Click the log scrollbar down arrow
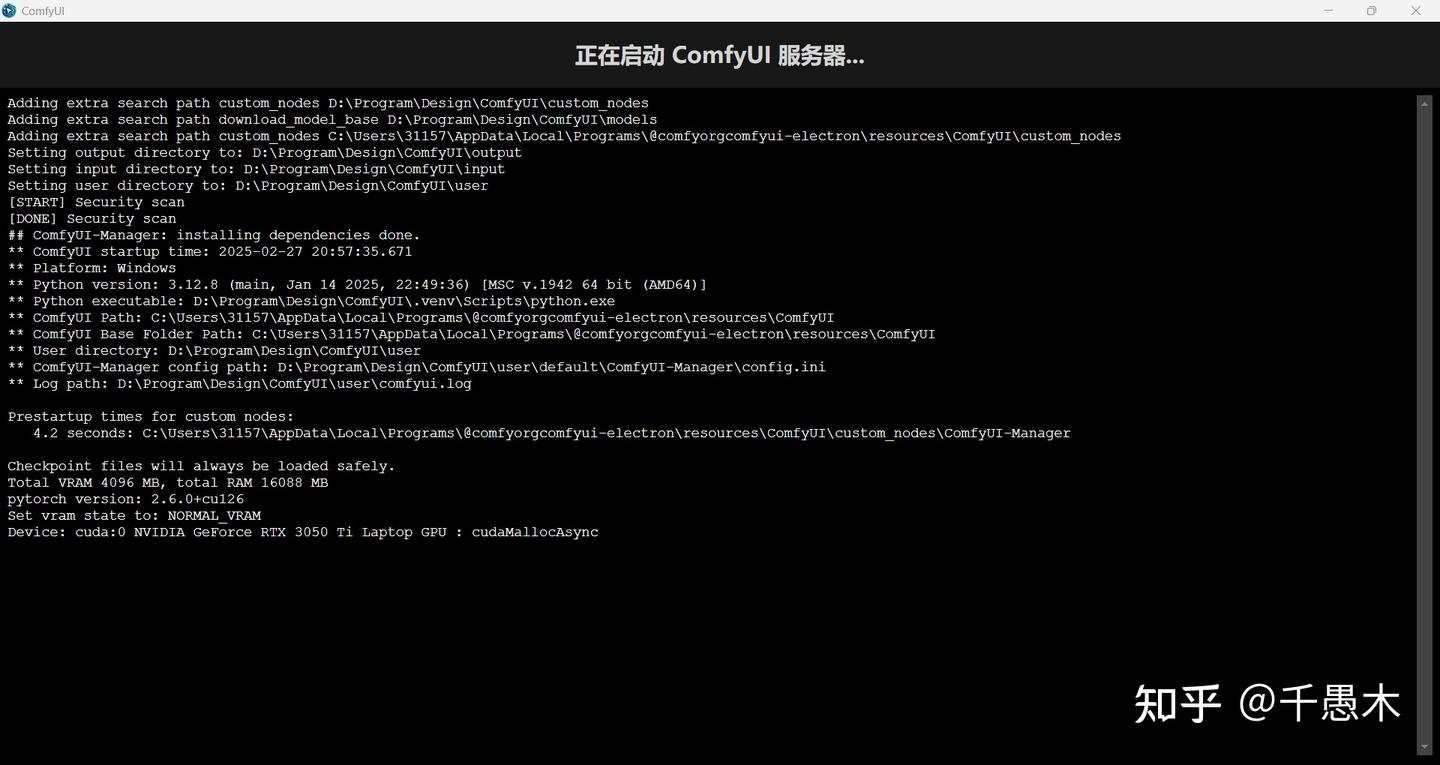Image resolution: width=1440 pixels, height=765 pixels. pyautogui.click(x=1425, y=747)
